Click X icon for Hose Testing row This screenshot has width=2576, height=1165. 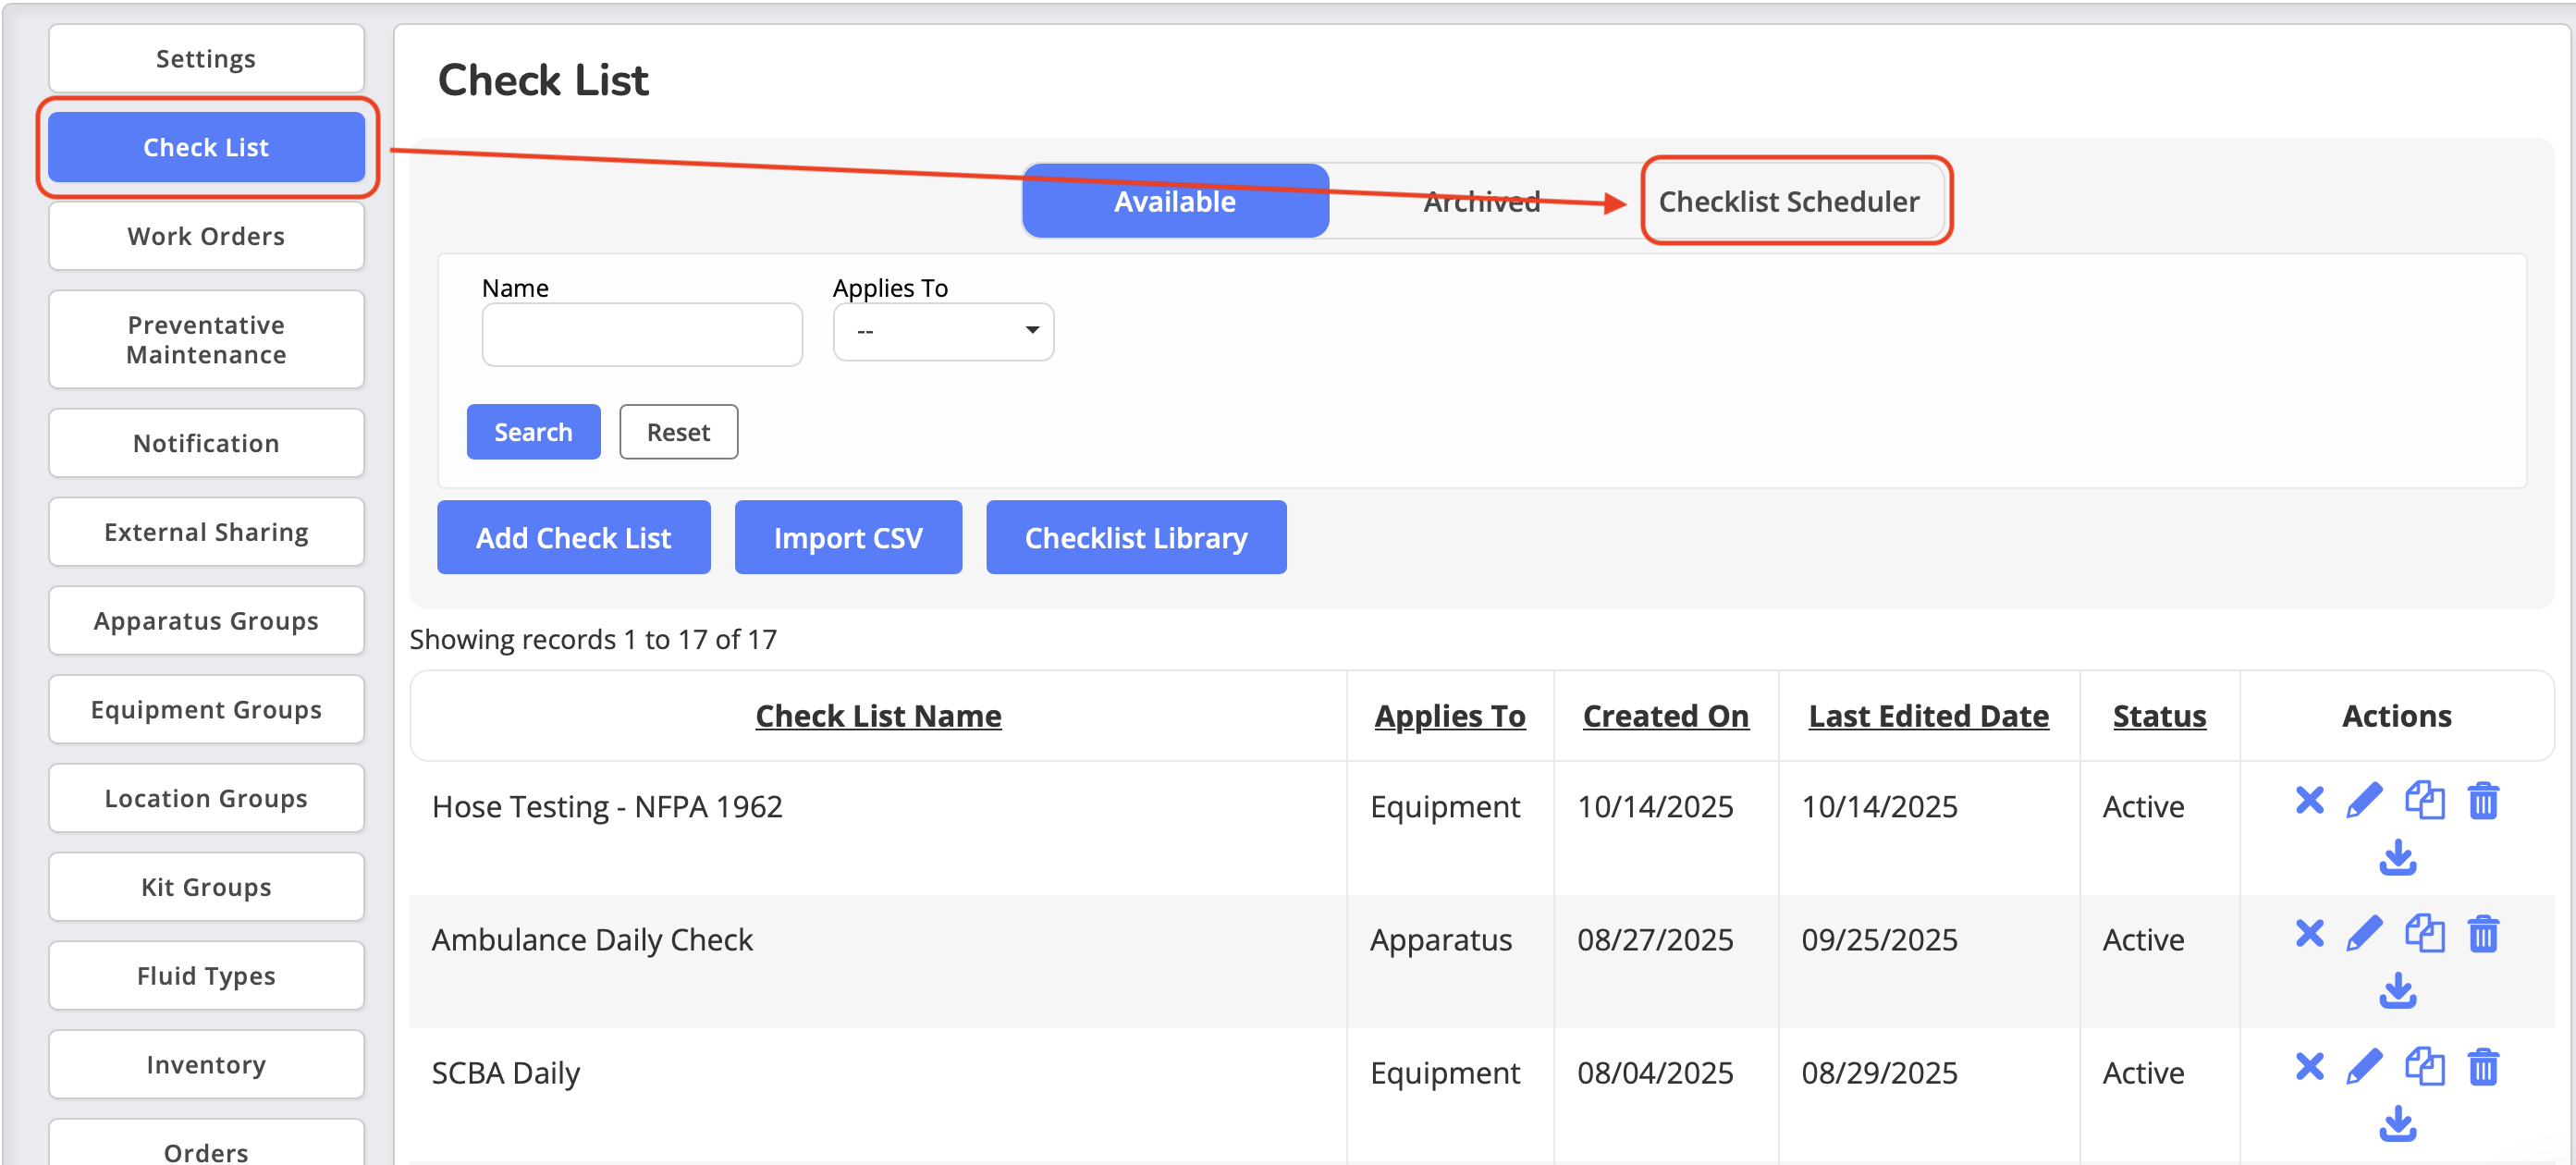pyautogui.click(x=2309, y=800)
